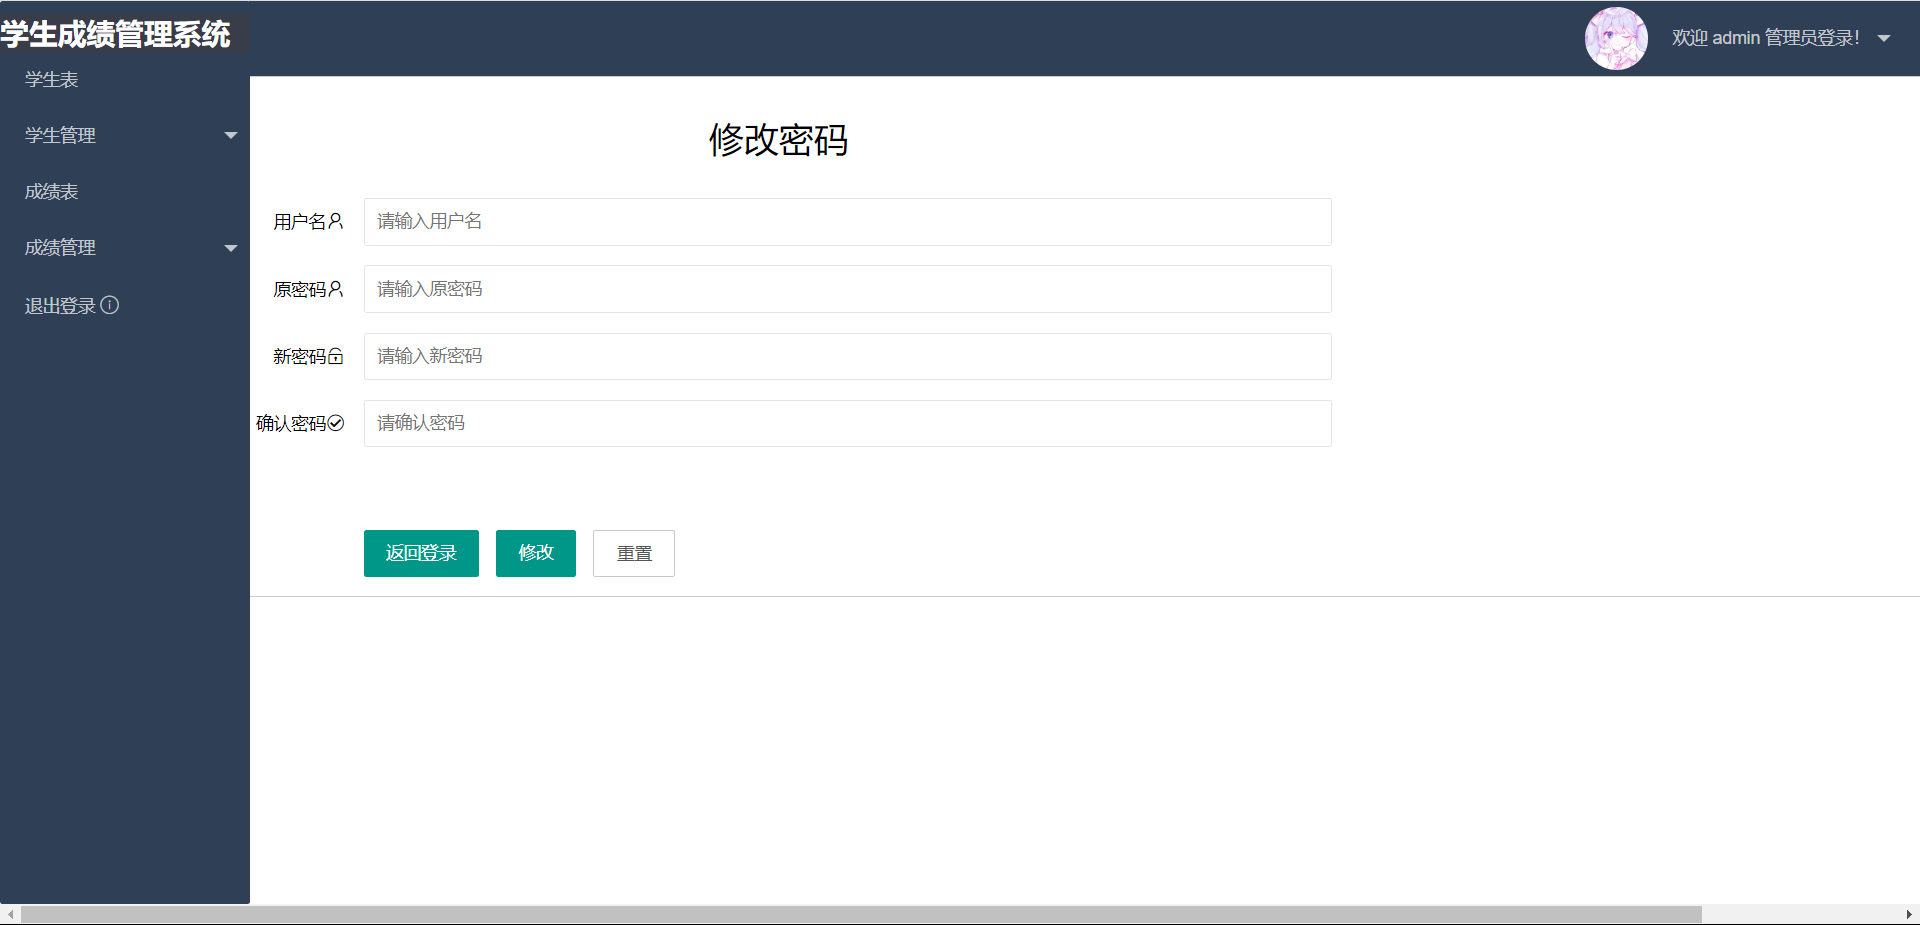Click the user icon next to 用户名
The width and height of the screenshot is (1920, 925).
coord(336,221)
